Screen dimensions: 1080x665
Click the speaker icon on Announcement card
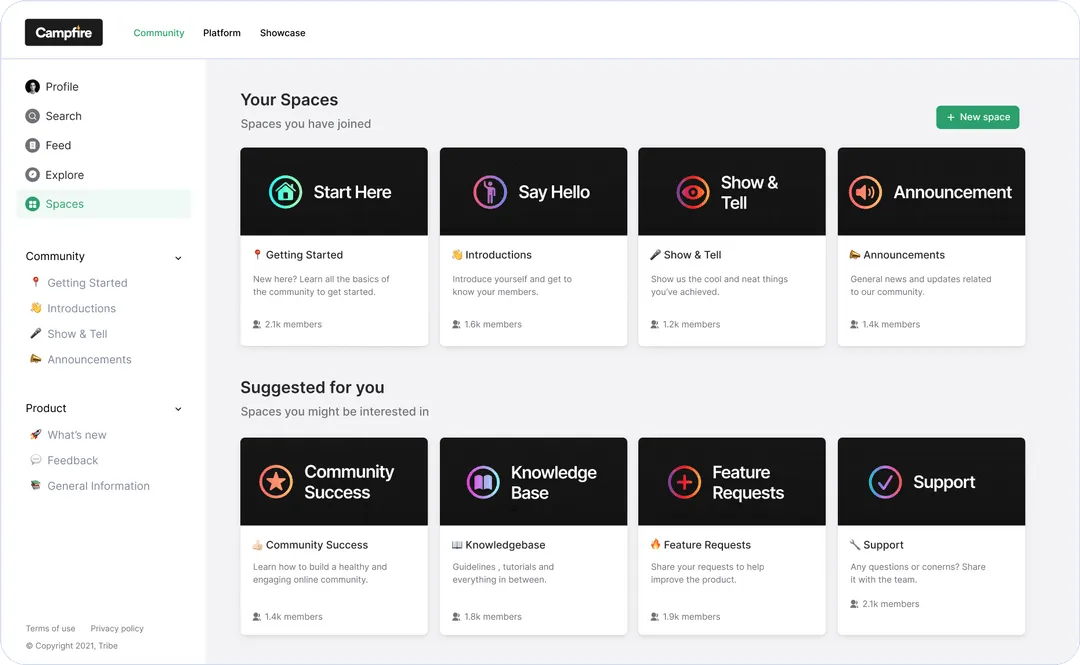coord(865,192)
